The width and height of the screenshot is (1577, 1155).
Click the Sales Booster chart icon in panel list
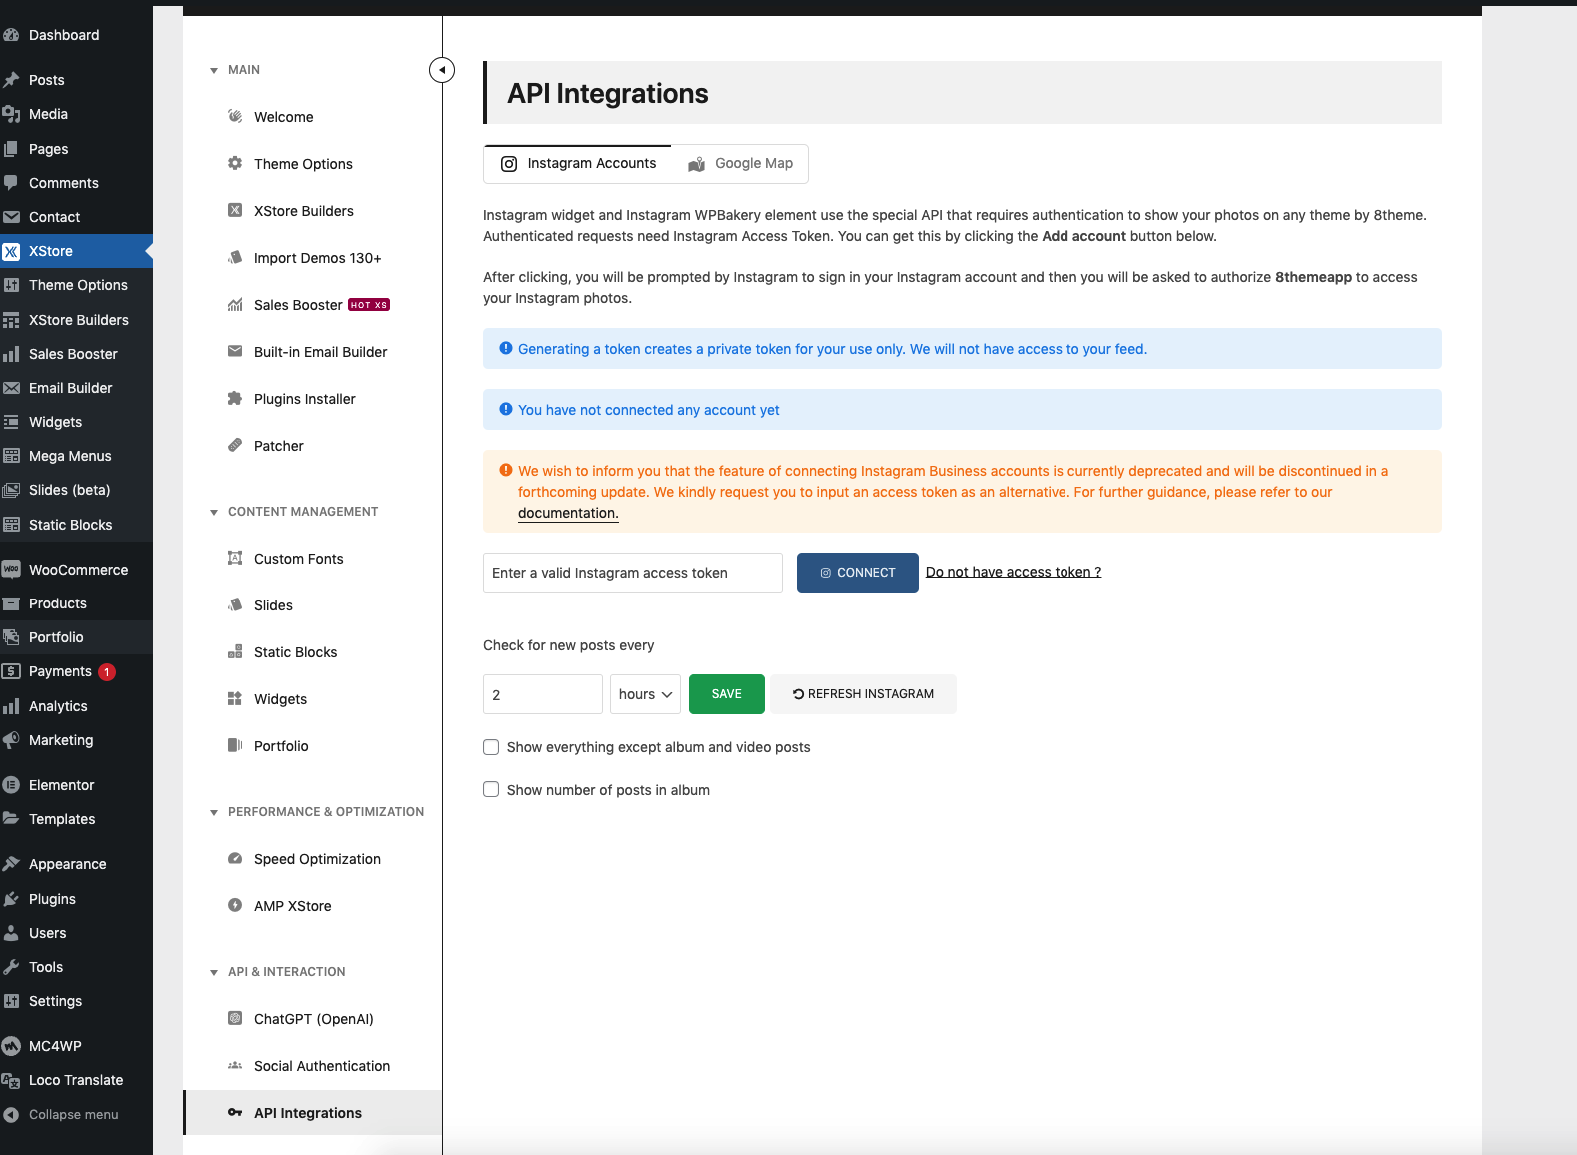tap(235, 304)
